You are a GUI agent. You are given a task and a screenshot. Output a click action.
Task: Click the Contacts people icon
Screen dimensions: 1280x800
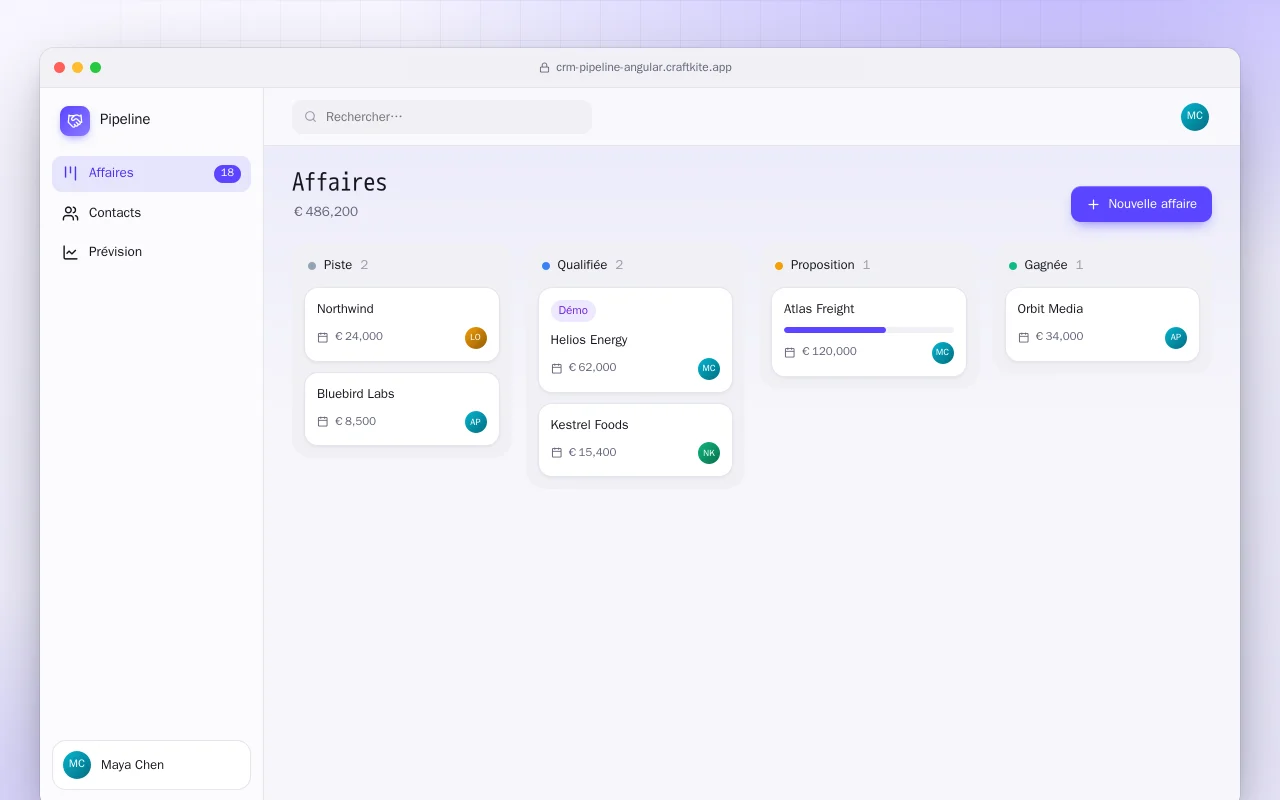coord(70,213)
